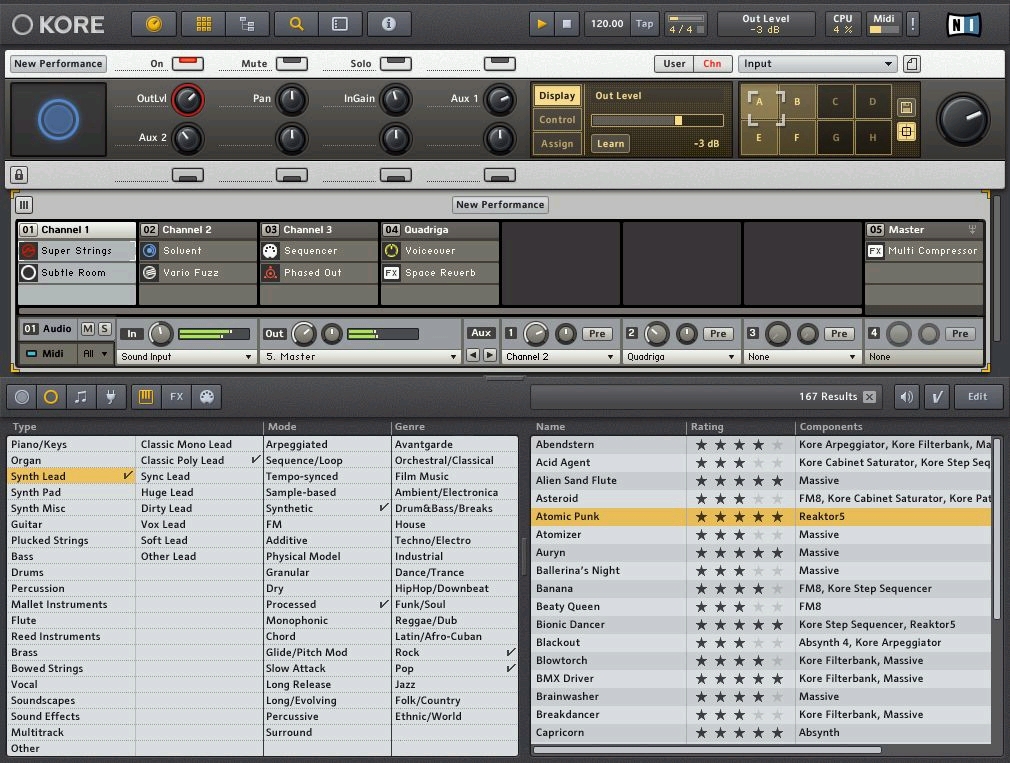Click the magnifier browser search icon
Screen dimensions: 1010x763
coord(296,24)
